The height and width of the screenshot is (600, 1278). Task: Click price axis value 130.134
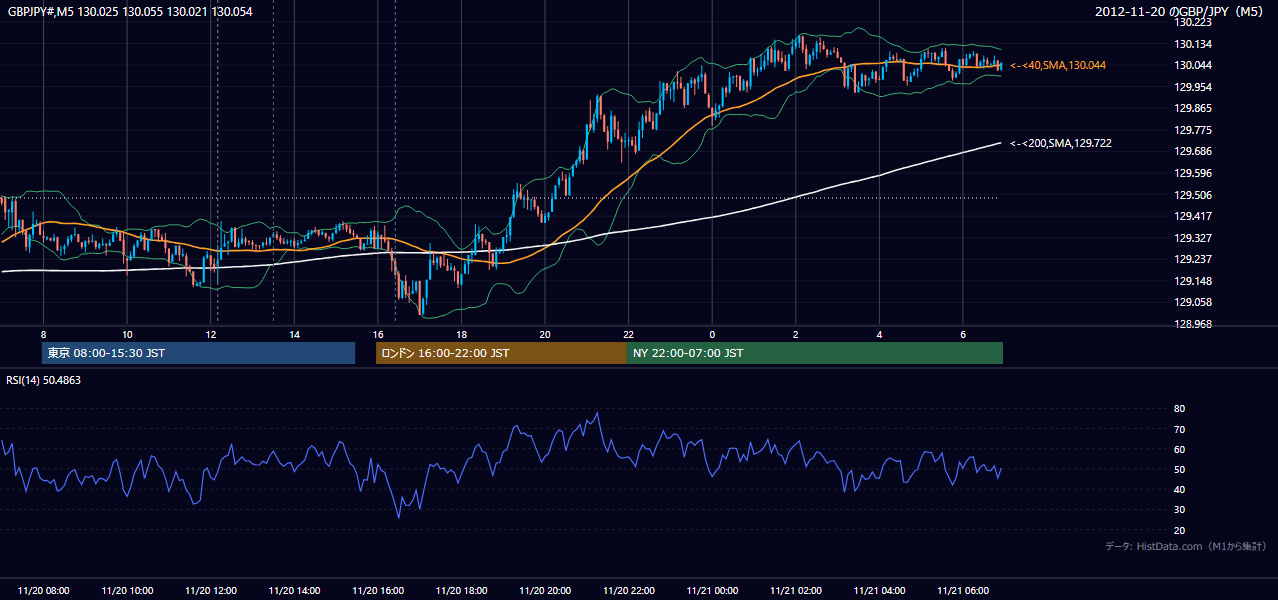1195,44
